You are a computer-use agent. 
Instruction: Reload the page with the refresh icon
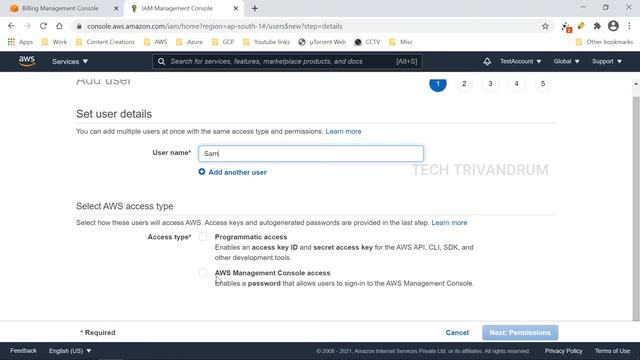coord(43,26)
